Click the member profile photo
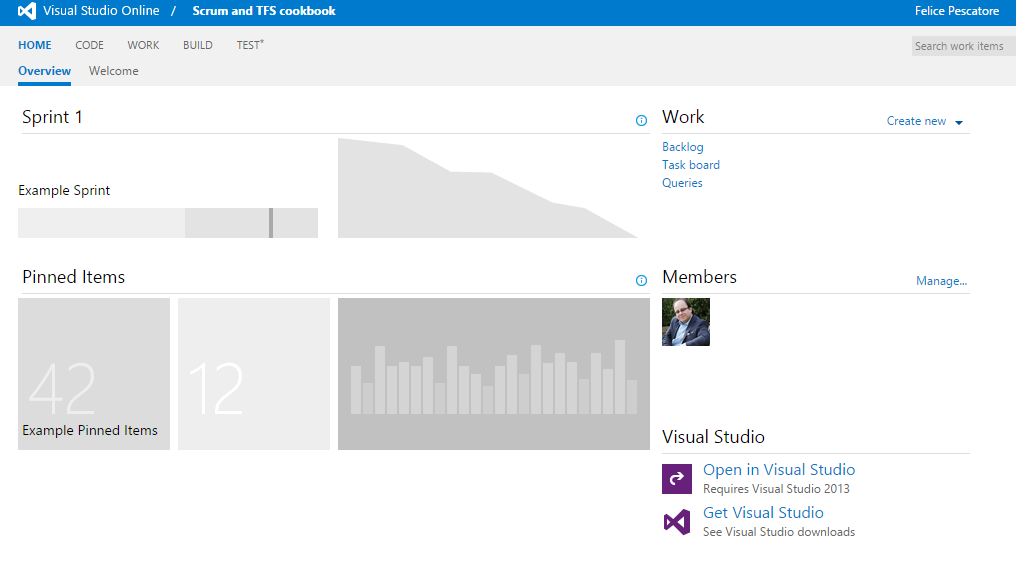This screenshot has width=1016, height=566. pos(686,322)
